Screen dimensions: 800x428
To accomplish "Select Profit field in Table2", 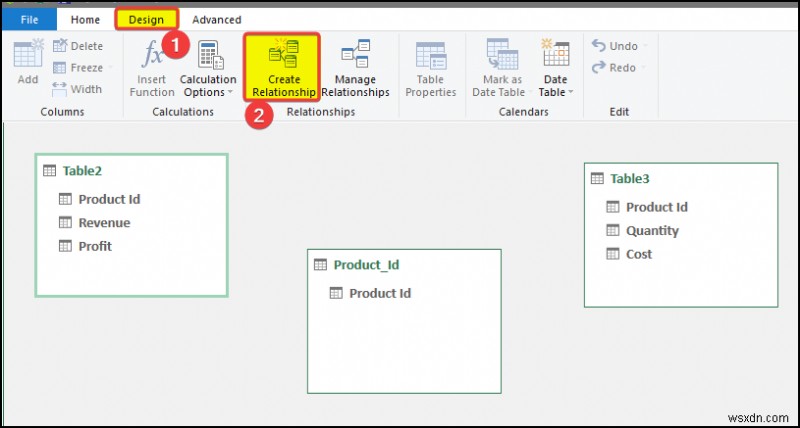I will tap(95, 246).
